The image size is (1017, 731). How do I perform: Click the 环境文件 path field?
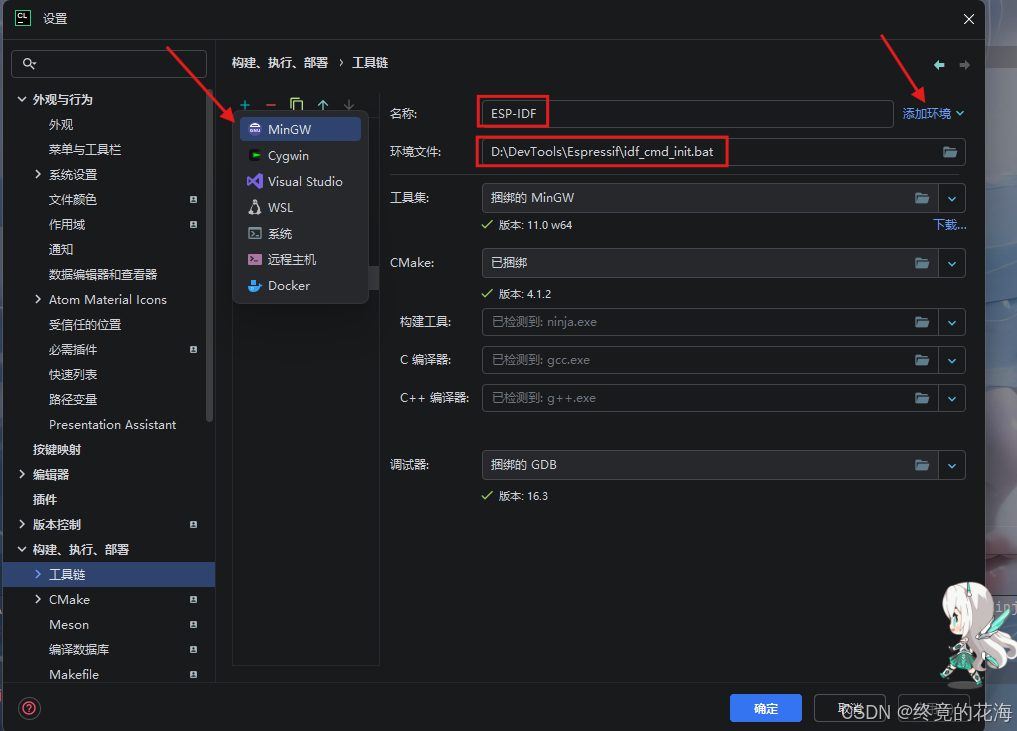723,152
